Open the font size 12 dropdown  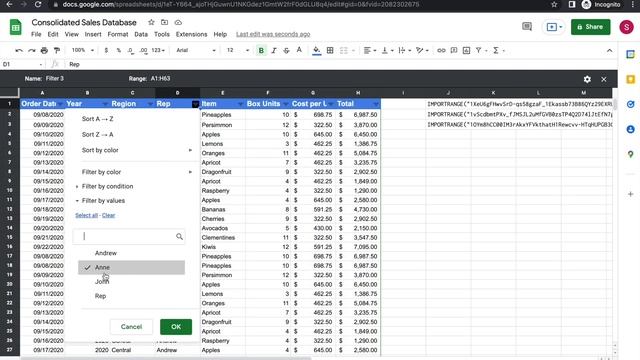click(238, 50)
